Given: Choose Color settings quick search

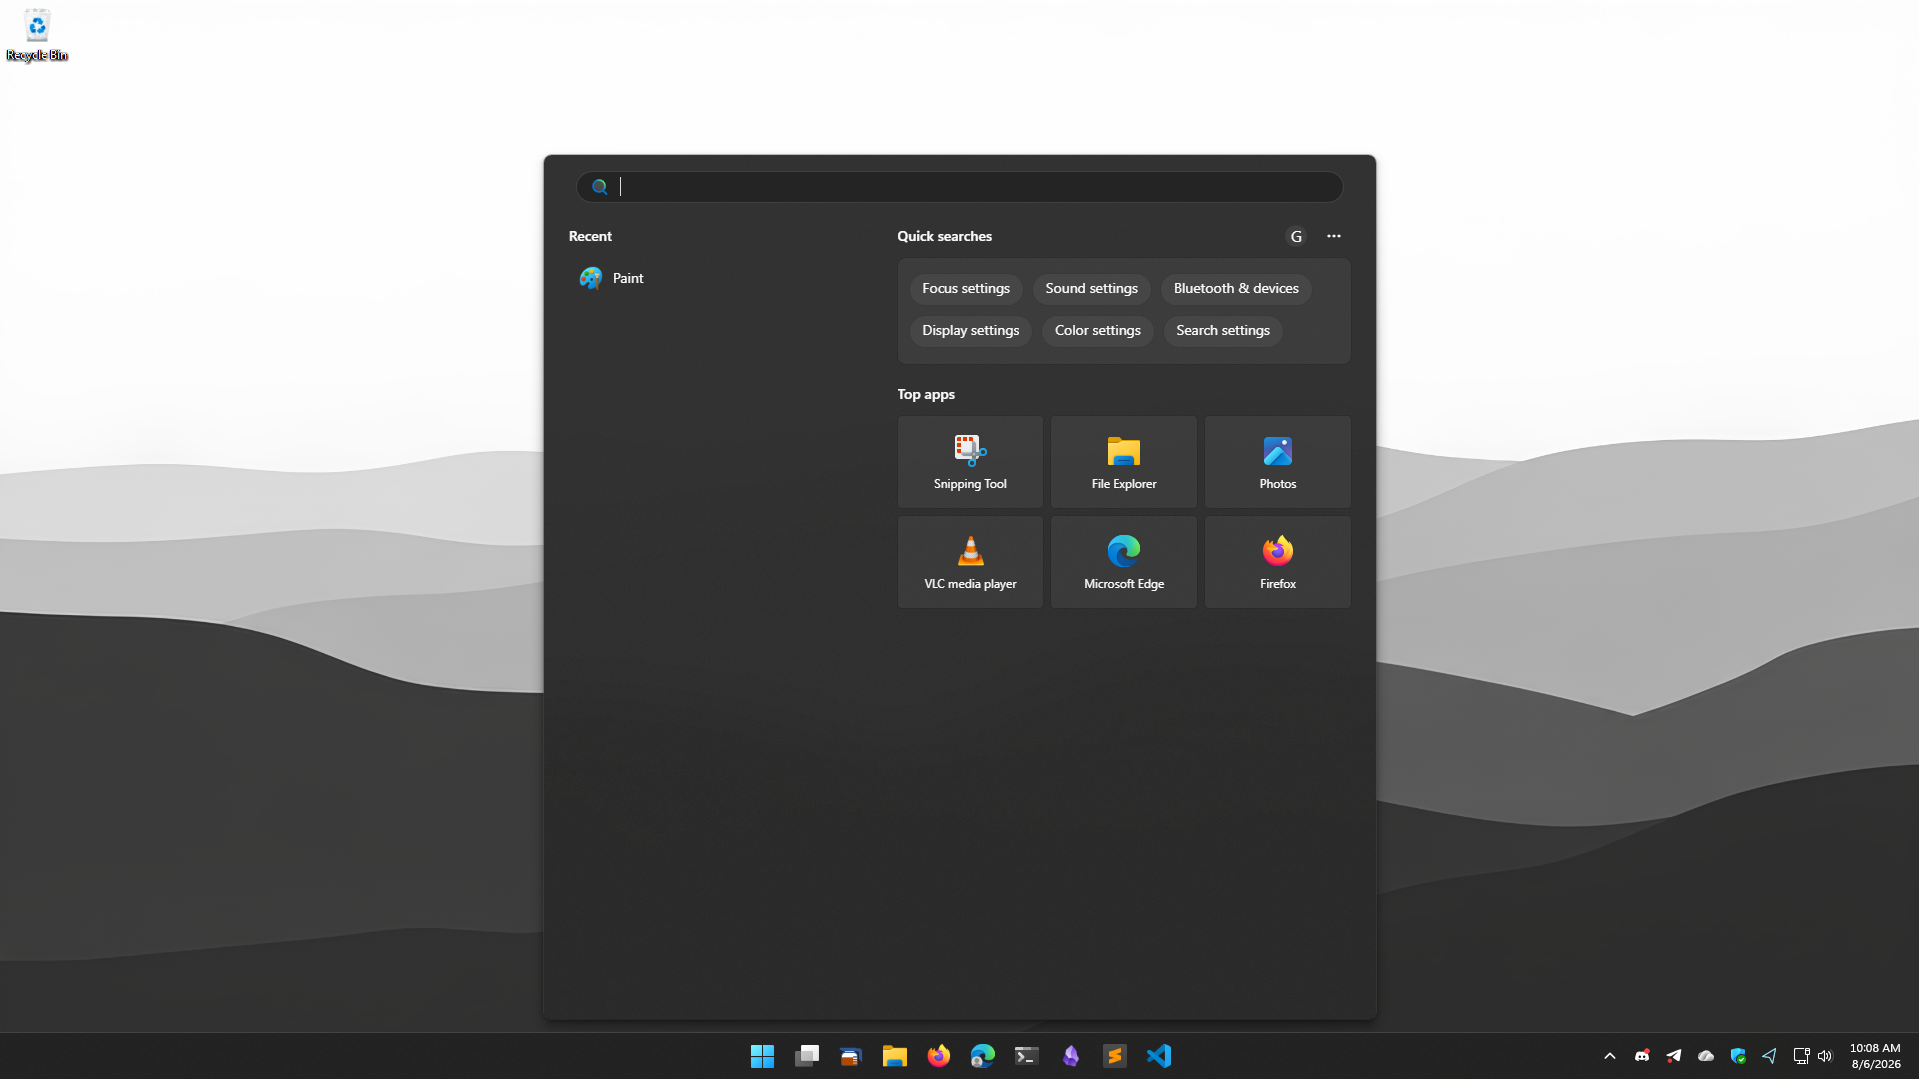Looking at the screenshot, I should tap(1098, 331).
